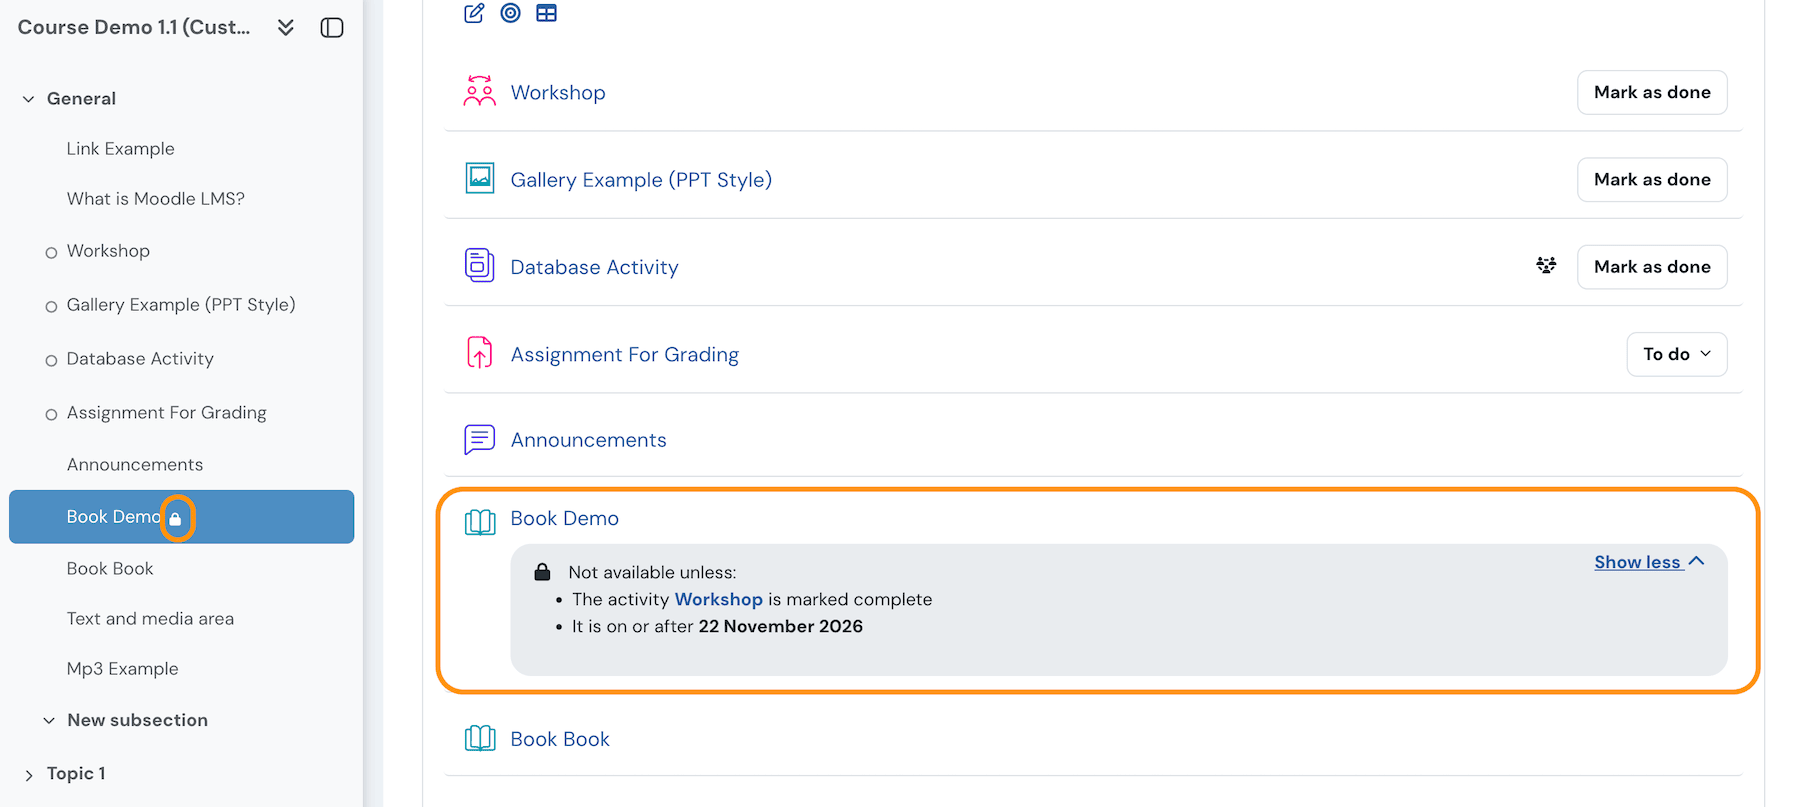
Task: Click the lock icon on Book Demo sidebar item
Action: point(176,518)
